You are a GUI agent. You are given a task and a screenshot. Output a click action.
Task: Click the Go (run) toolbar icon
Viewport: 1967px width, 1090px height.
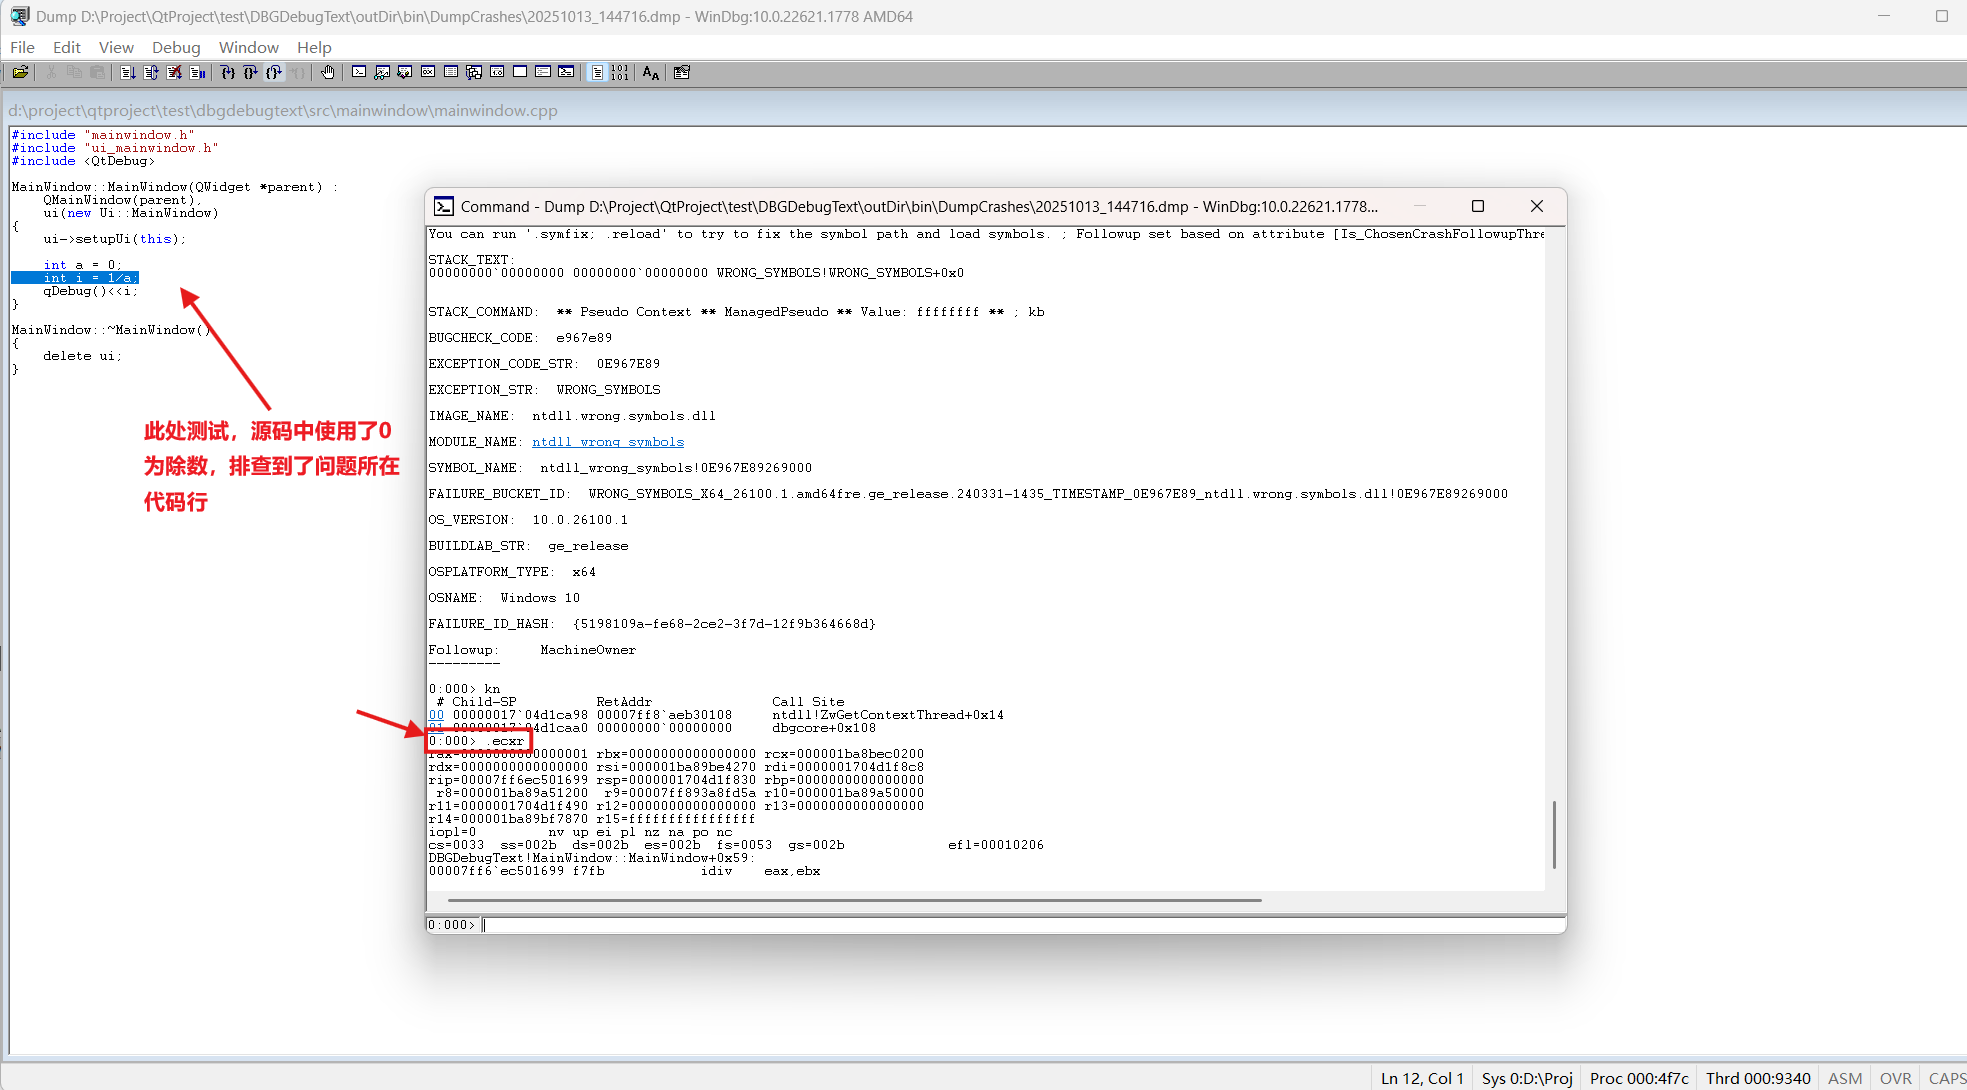(128, 72)
